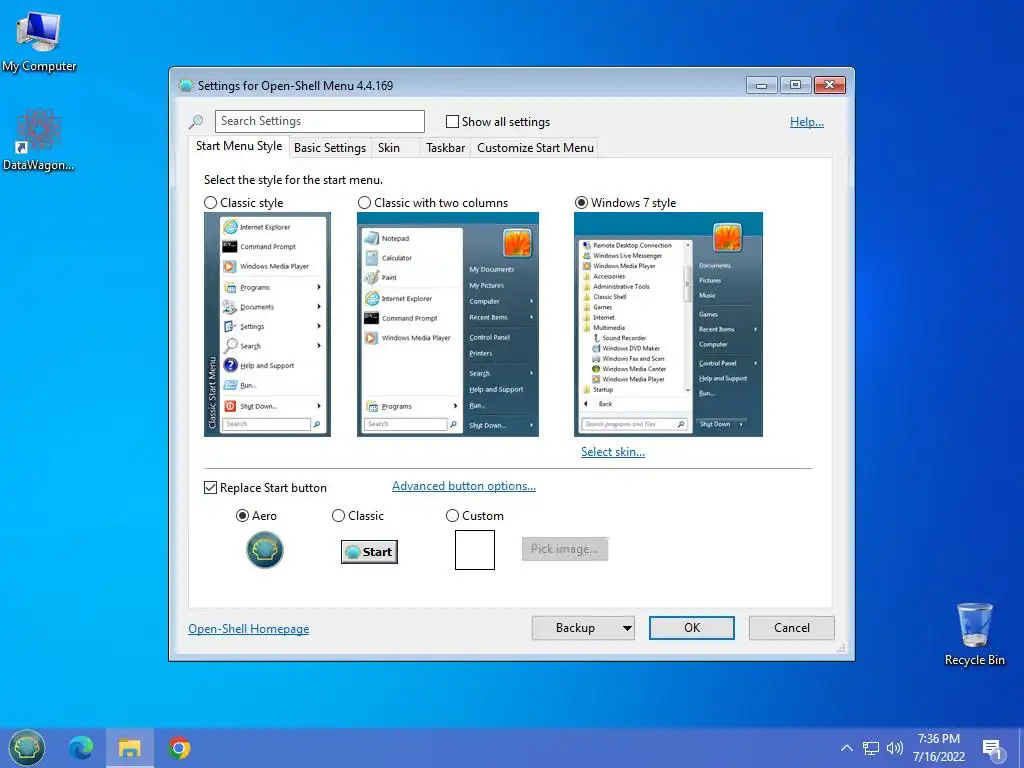Screen dimensions: 1024x768
Task: Open the Help... link
Action: tap(807, 122)
